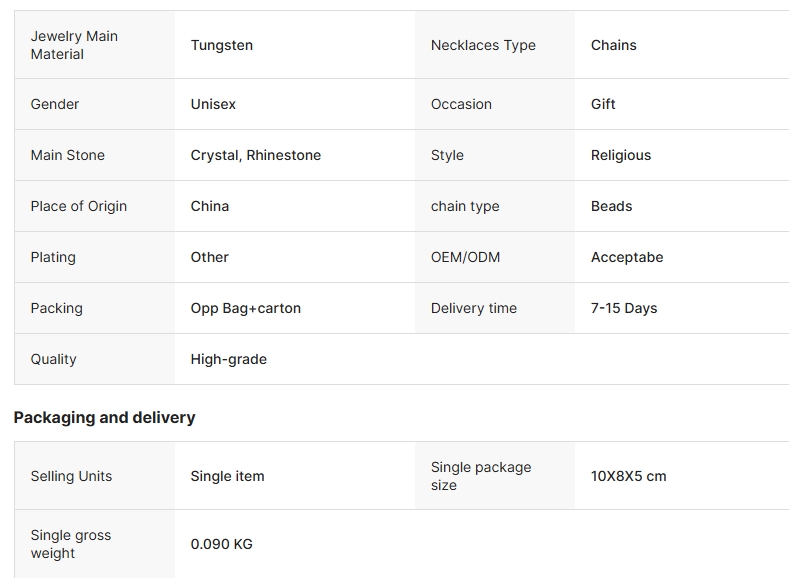The image size is (789, 578).
Task: Click the 7-15 Days delivery time
Action: pos(624,308)
